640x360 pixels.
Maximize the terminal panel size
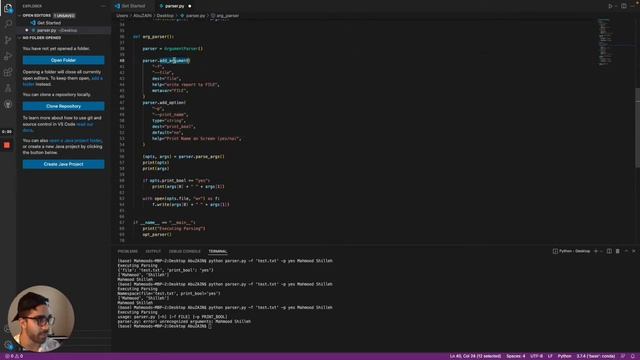coord(626,251)
